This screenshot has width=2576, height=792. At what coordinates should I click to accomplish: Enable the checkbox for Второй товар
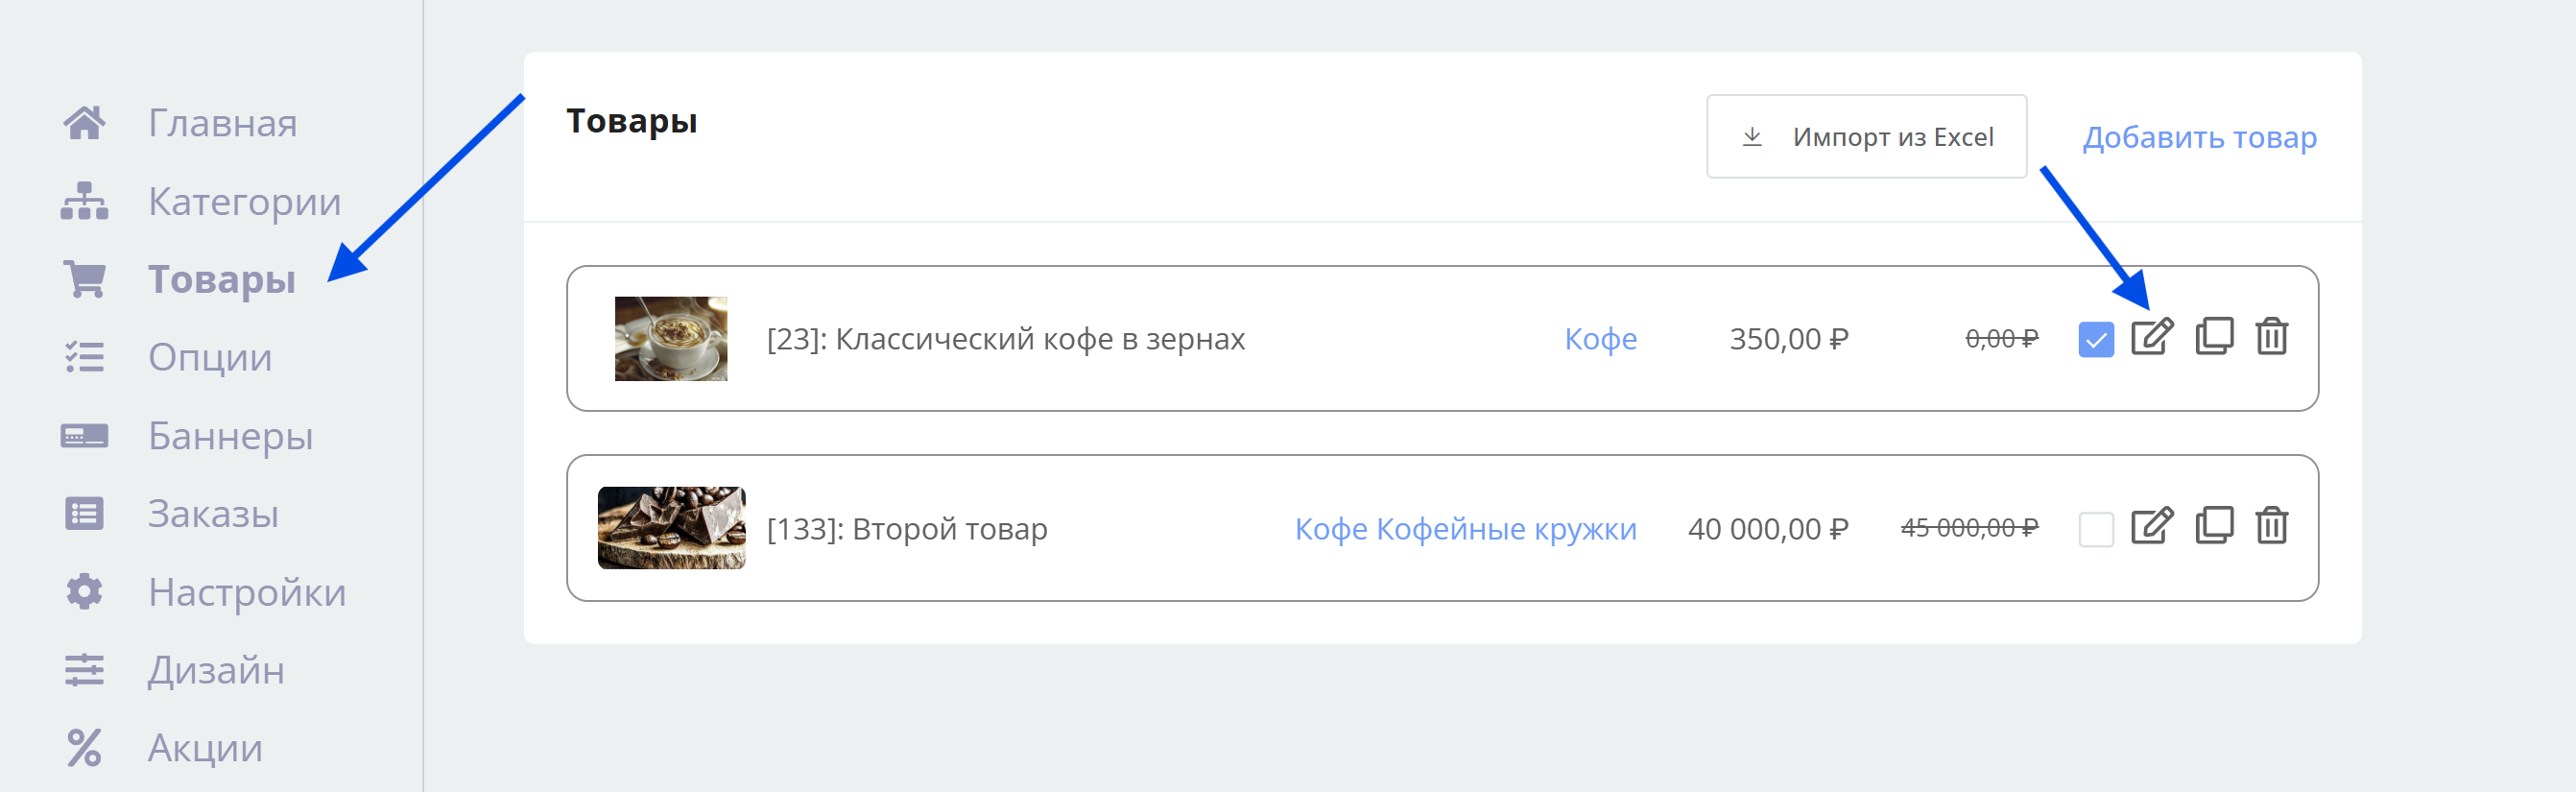pyautogui.click(x=2095, y=529)
